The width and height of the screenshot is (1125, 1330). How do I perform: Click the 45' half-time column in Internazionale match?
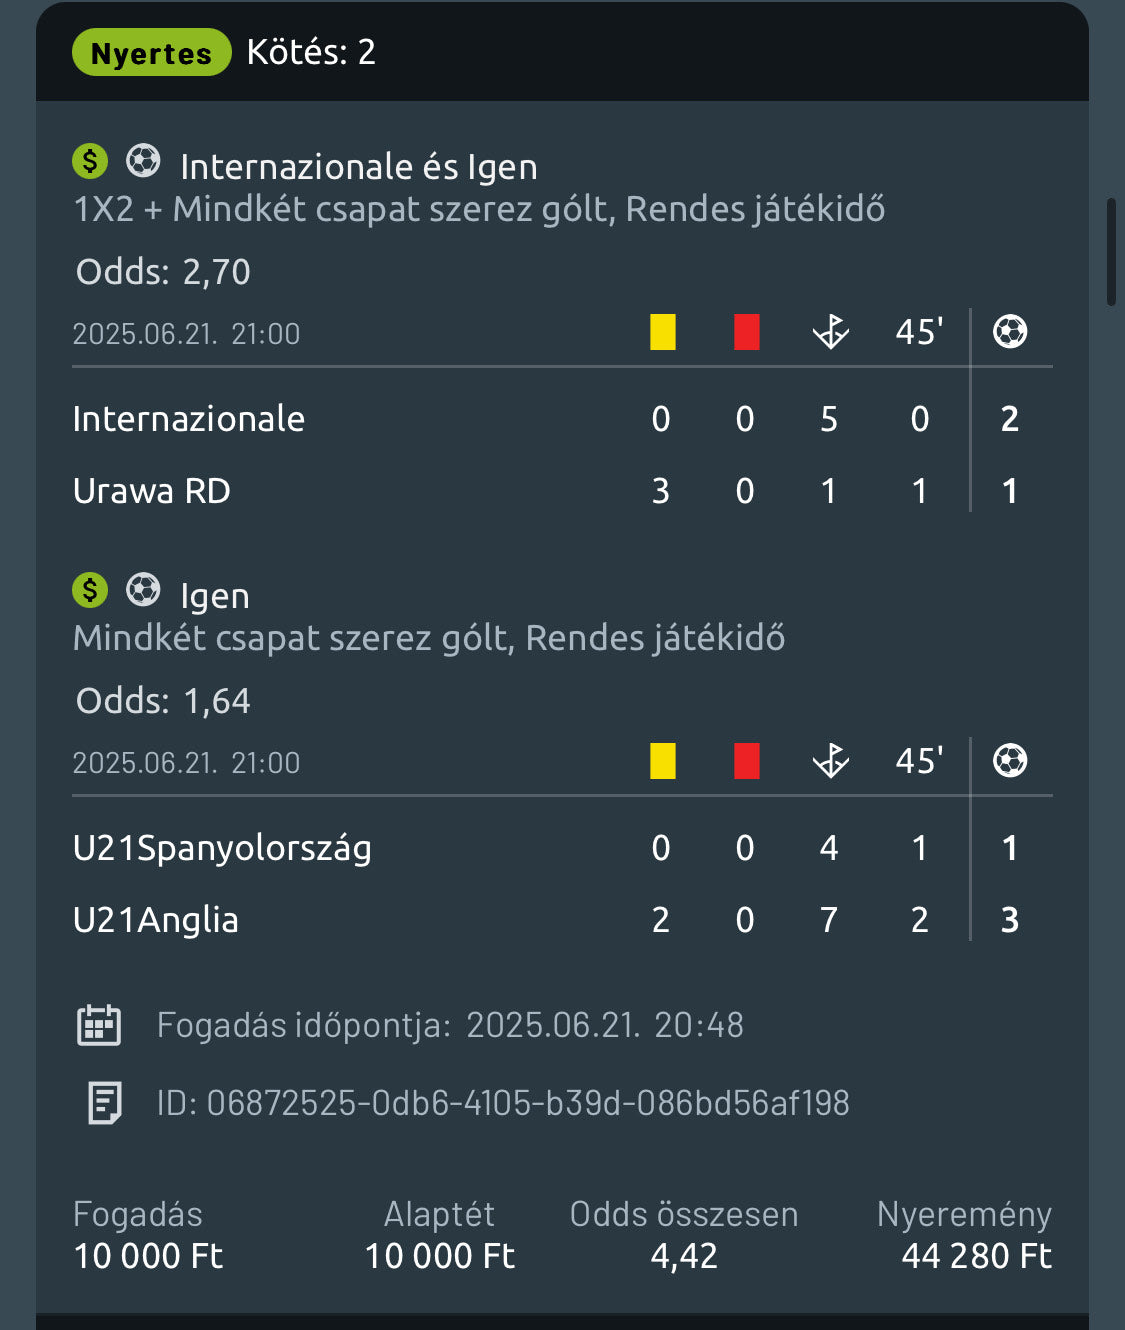919,332
